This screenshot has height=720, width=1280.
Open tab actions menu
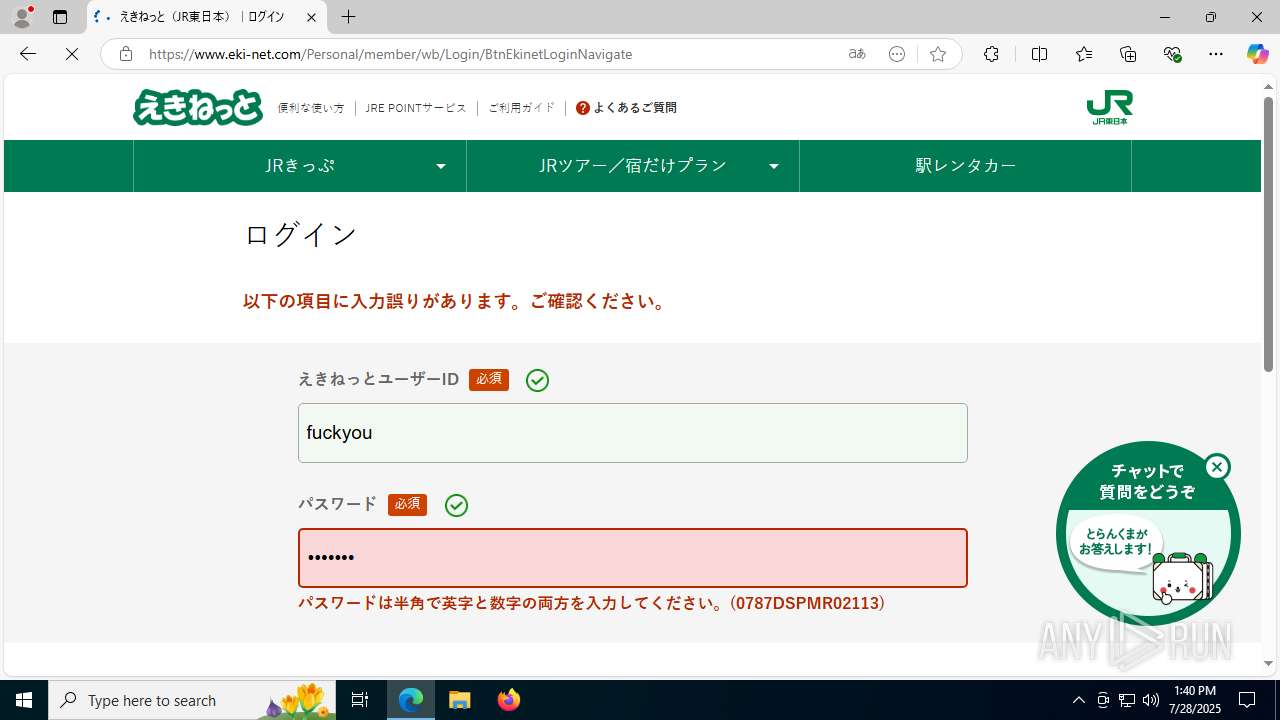coord(60,17)
